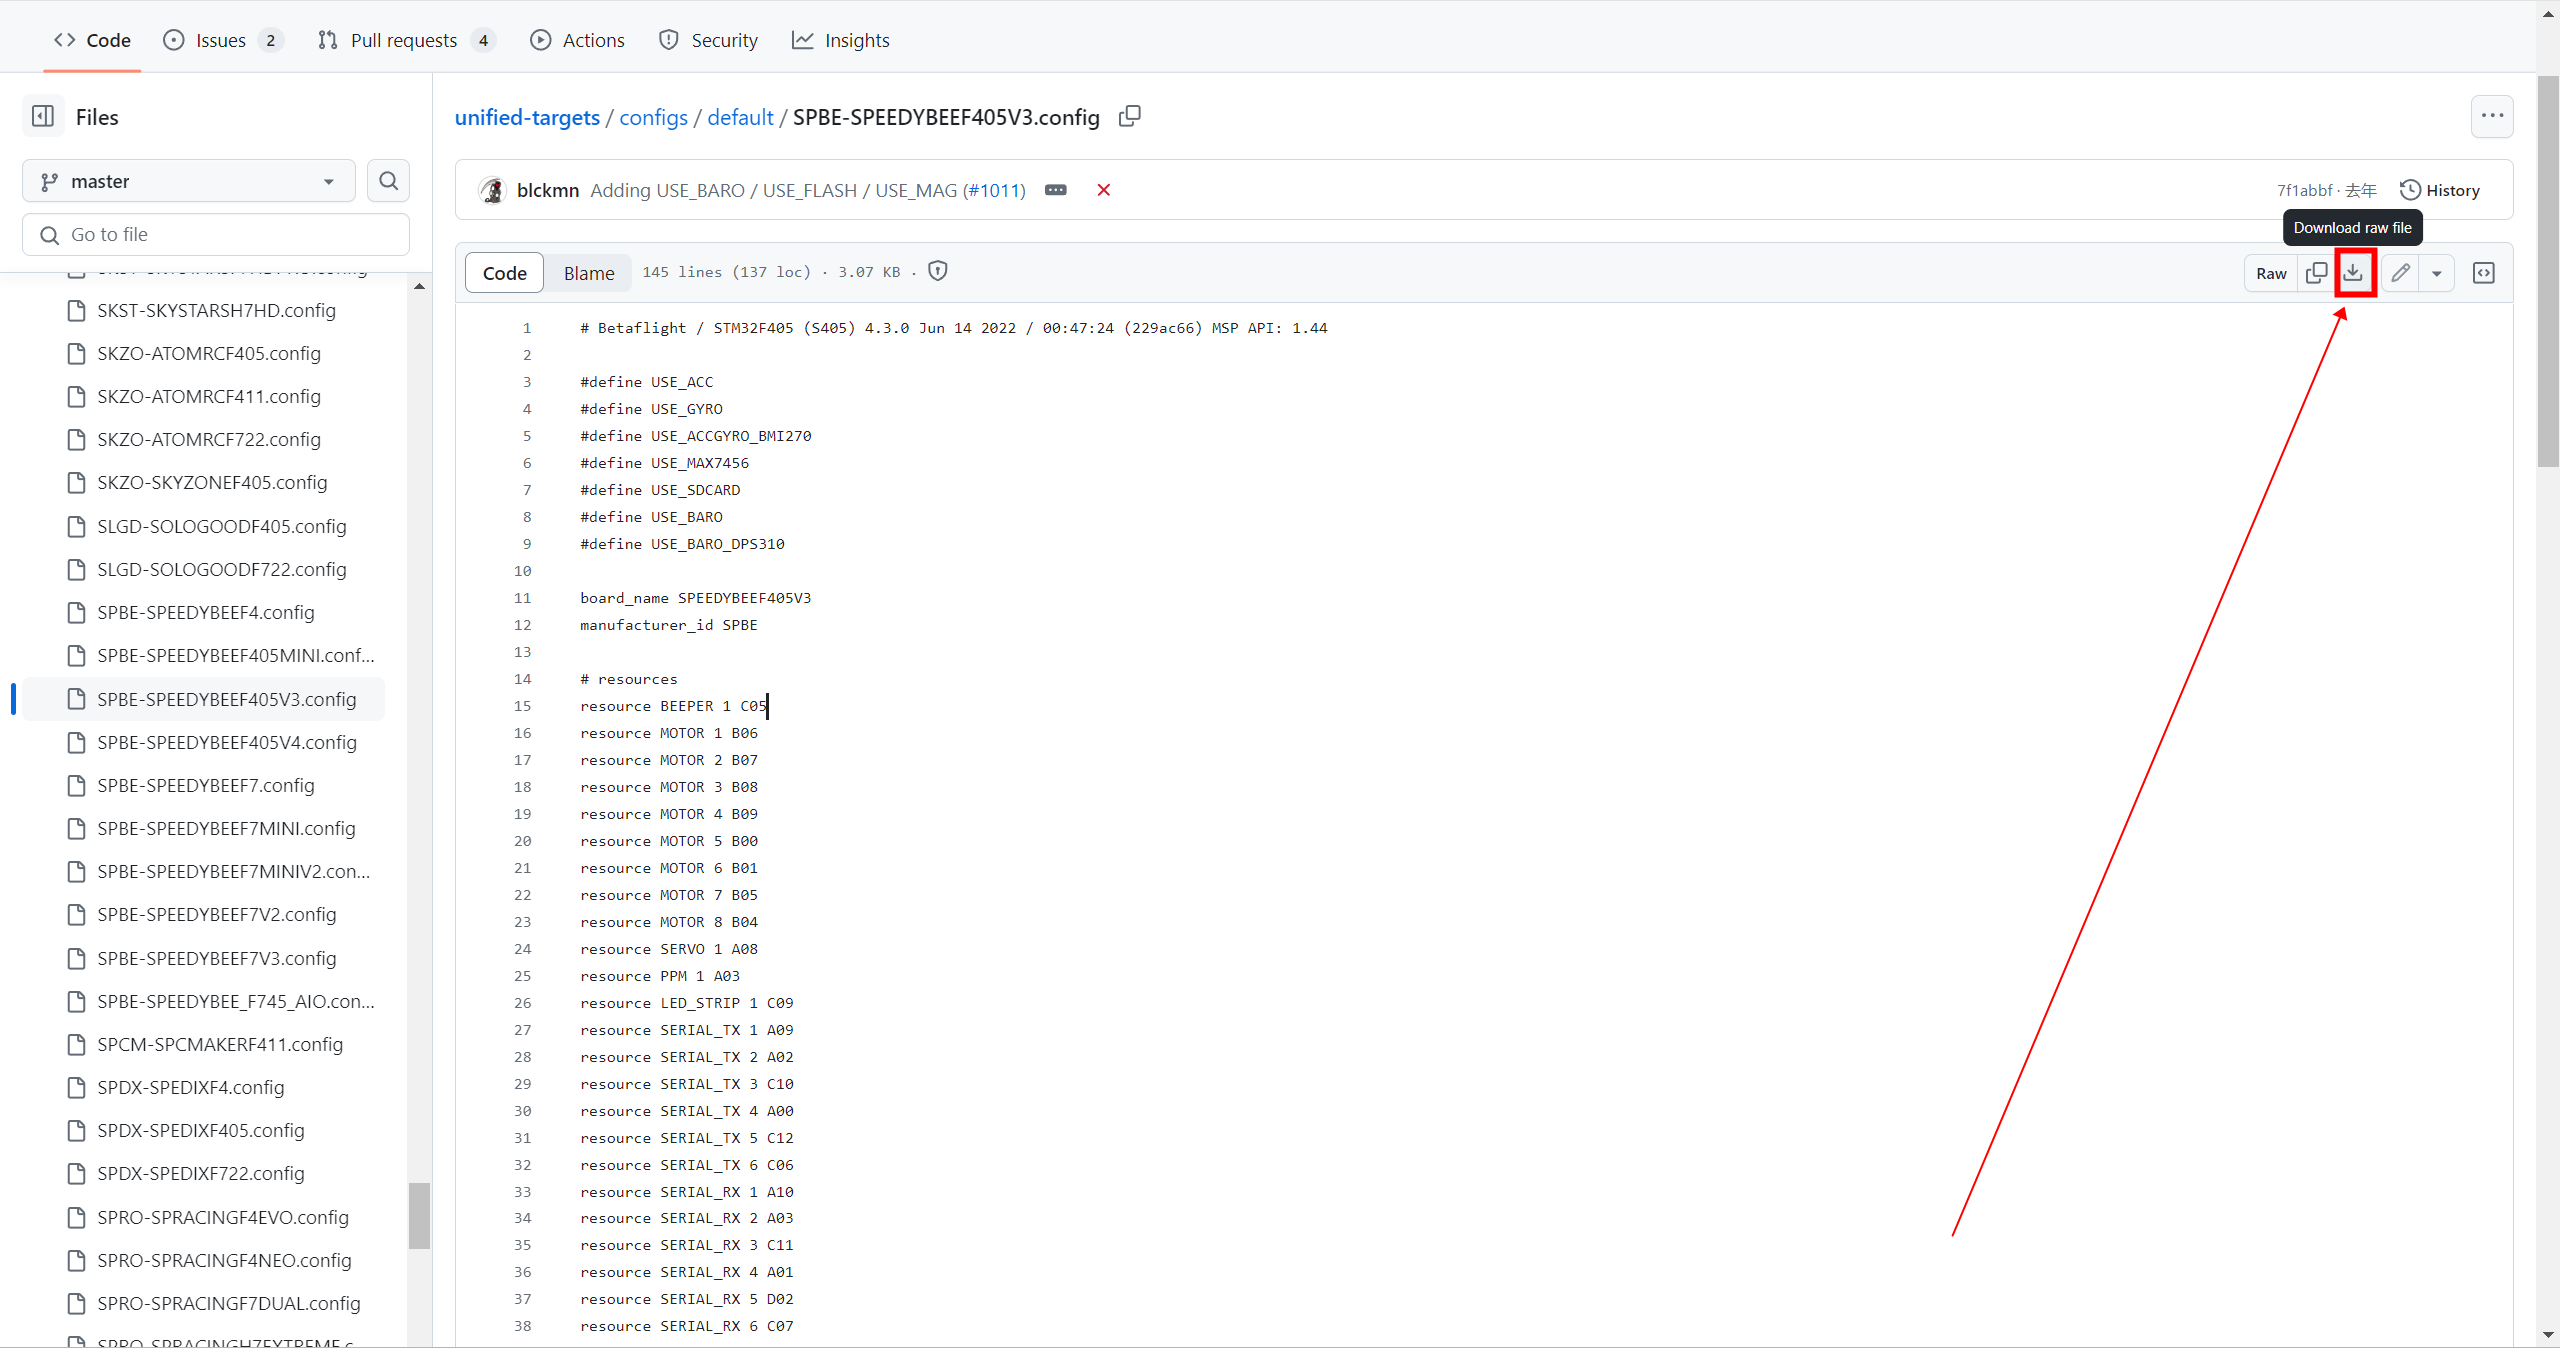This screenshot has height=1348, width=2560.
Task: Navigate to the default folder breadcrumb
Action: click(x=740, y=117)
